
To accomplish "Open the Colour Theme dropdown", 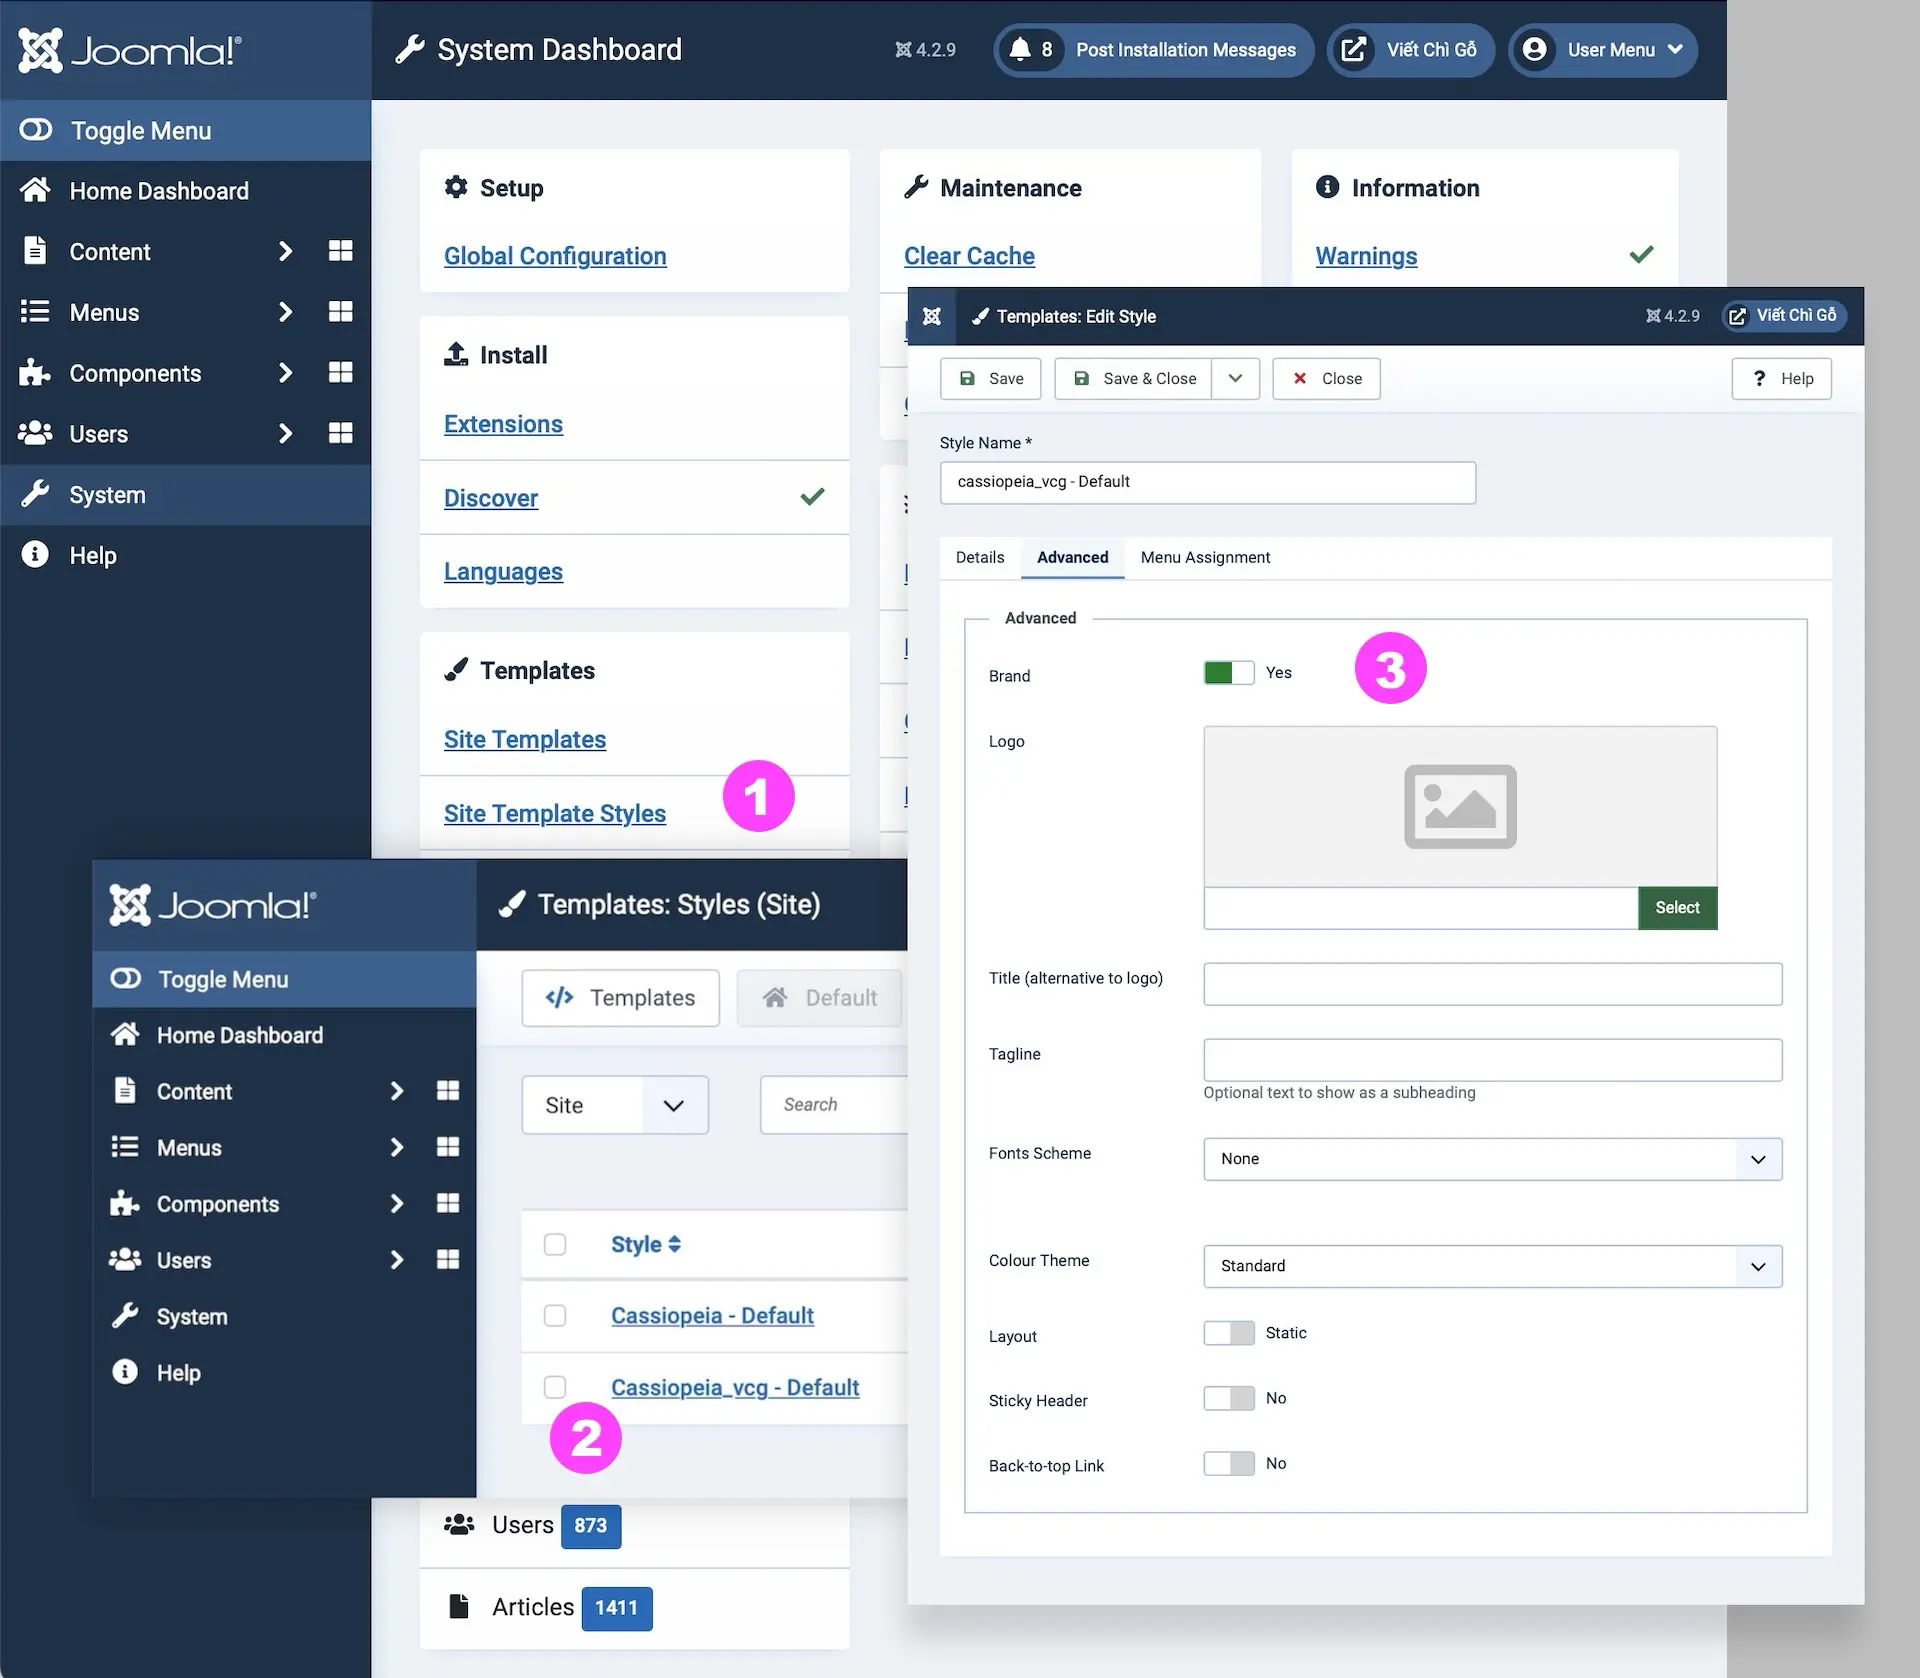I will pos(1491,1266).
